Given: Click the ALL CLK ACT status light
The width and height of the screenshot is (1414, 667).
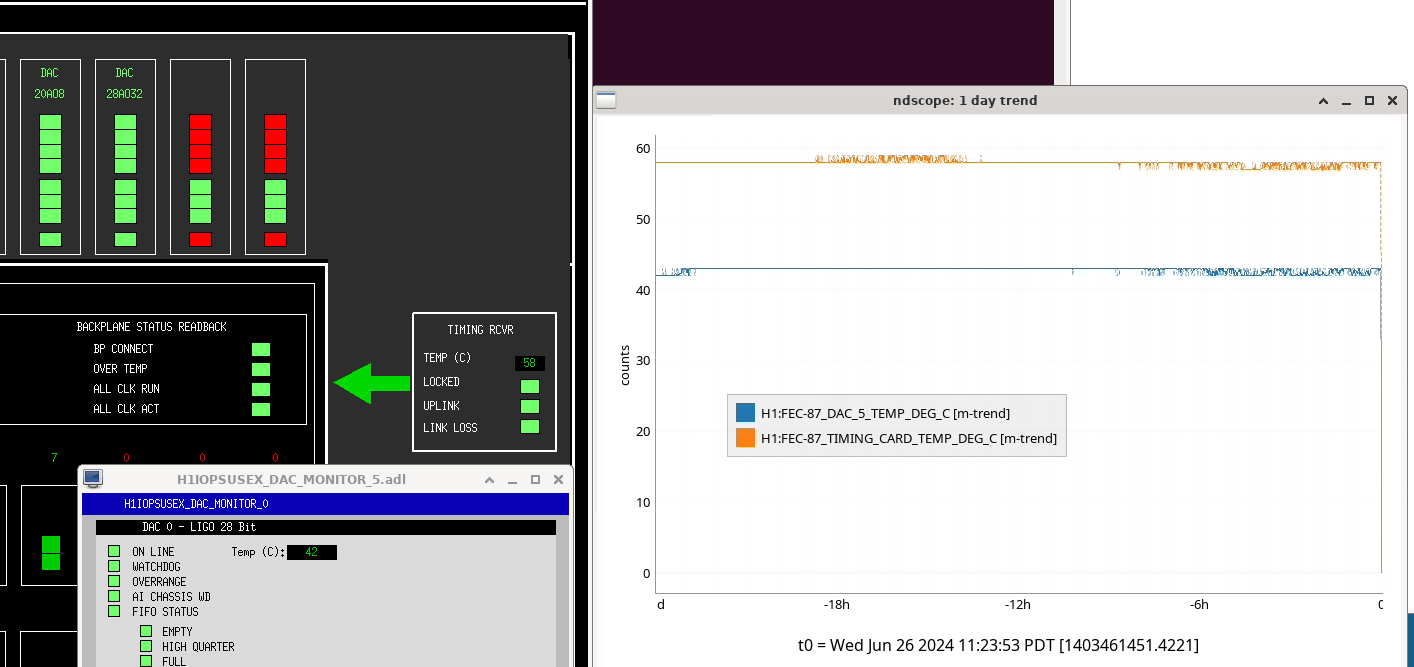Looking at the screenshot, I should 261,409.
